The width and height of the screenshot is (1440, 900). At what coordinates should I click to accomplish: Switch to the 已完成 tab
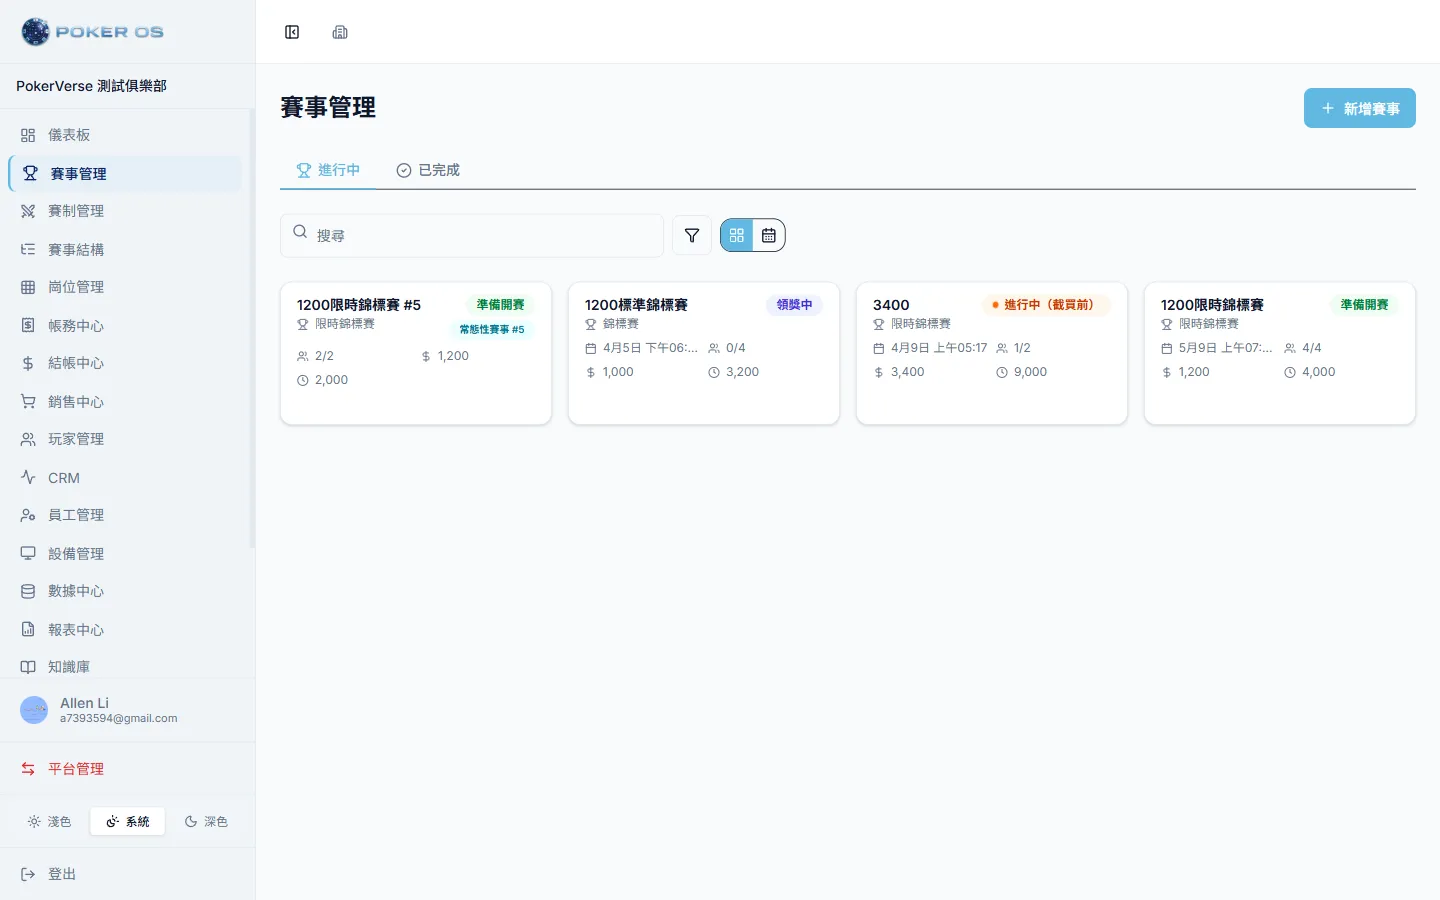click(x=428, y=170)
